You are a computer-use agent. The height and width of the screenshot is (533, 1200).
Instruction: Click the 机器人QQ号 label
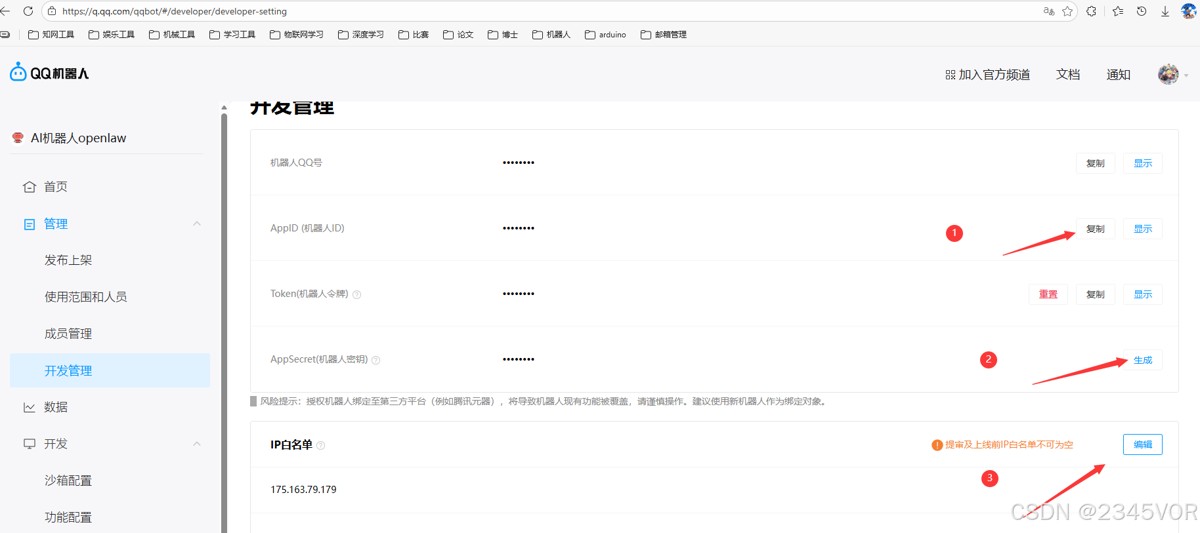[296, 162]
